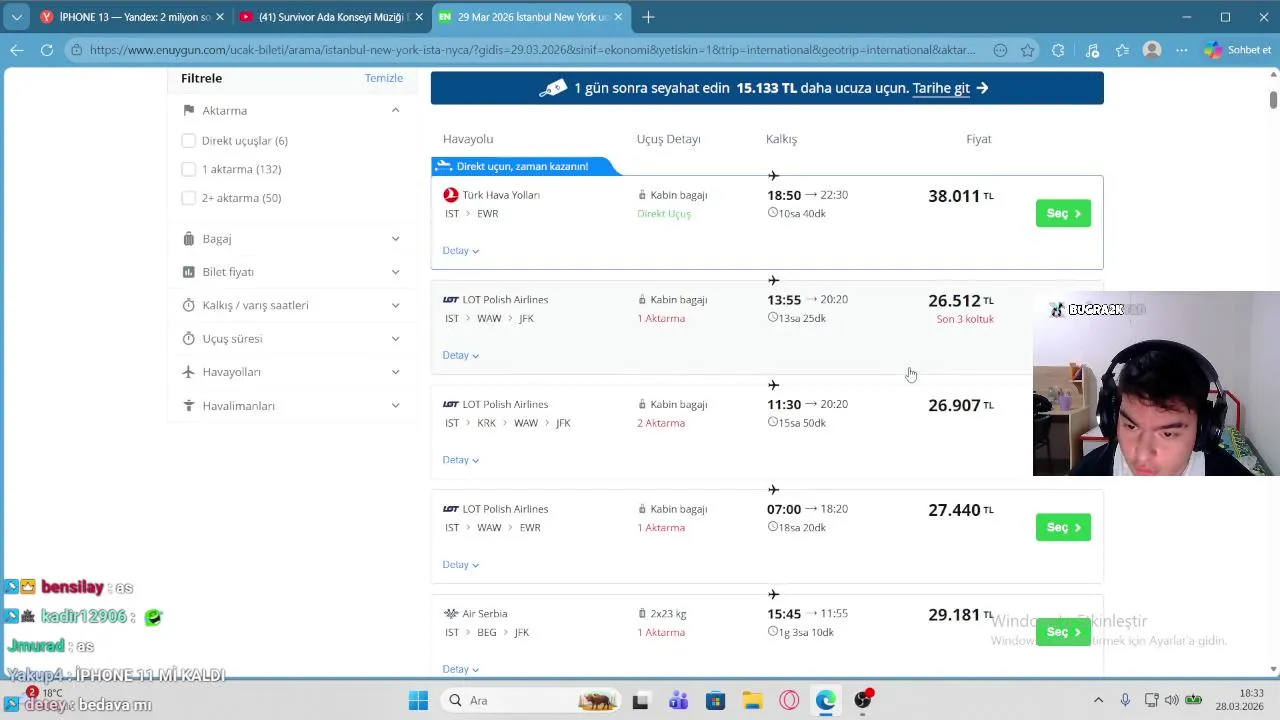The image size is (1280, 720).
Task: Show hidden system tray icons
Action: (x=1098, y=700)
